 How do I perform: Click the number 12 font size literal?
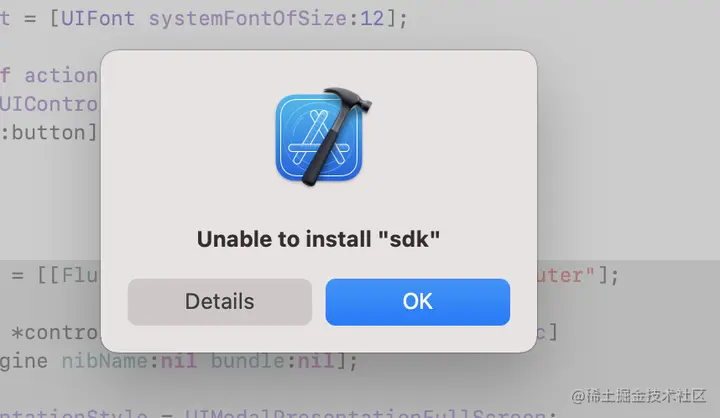pos(372,19)
